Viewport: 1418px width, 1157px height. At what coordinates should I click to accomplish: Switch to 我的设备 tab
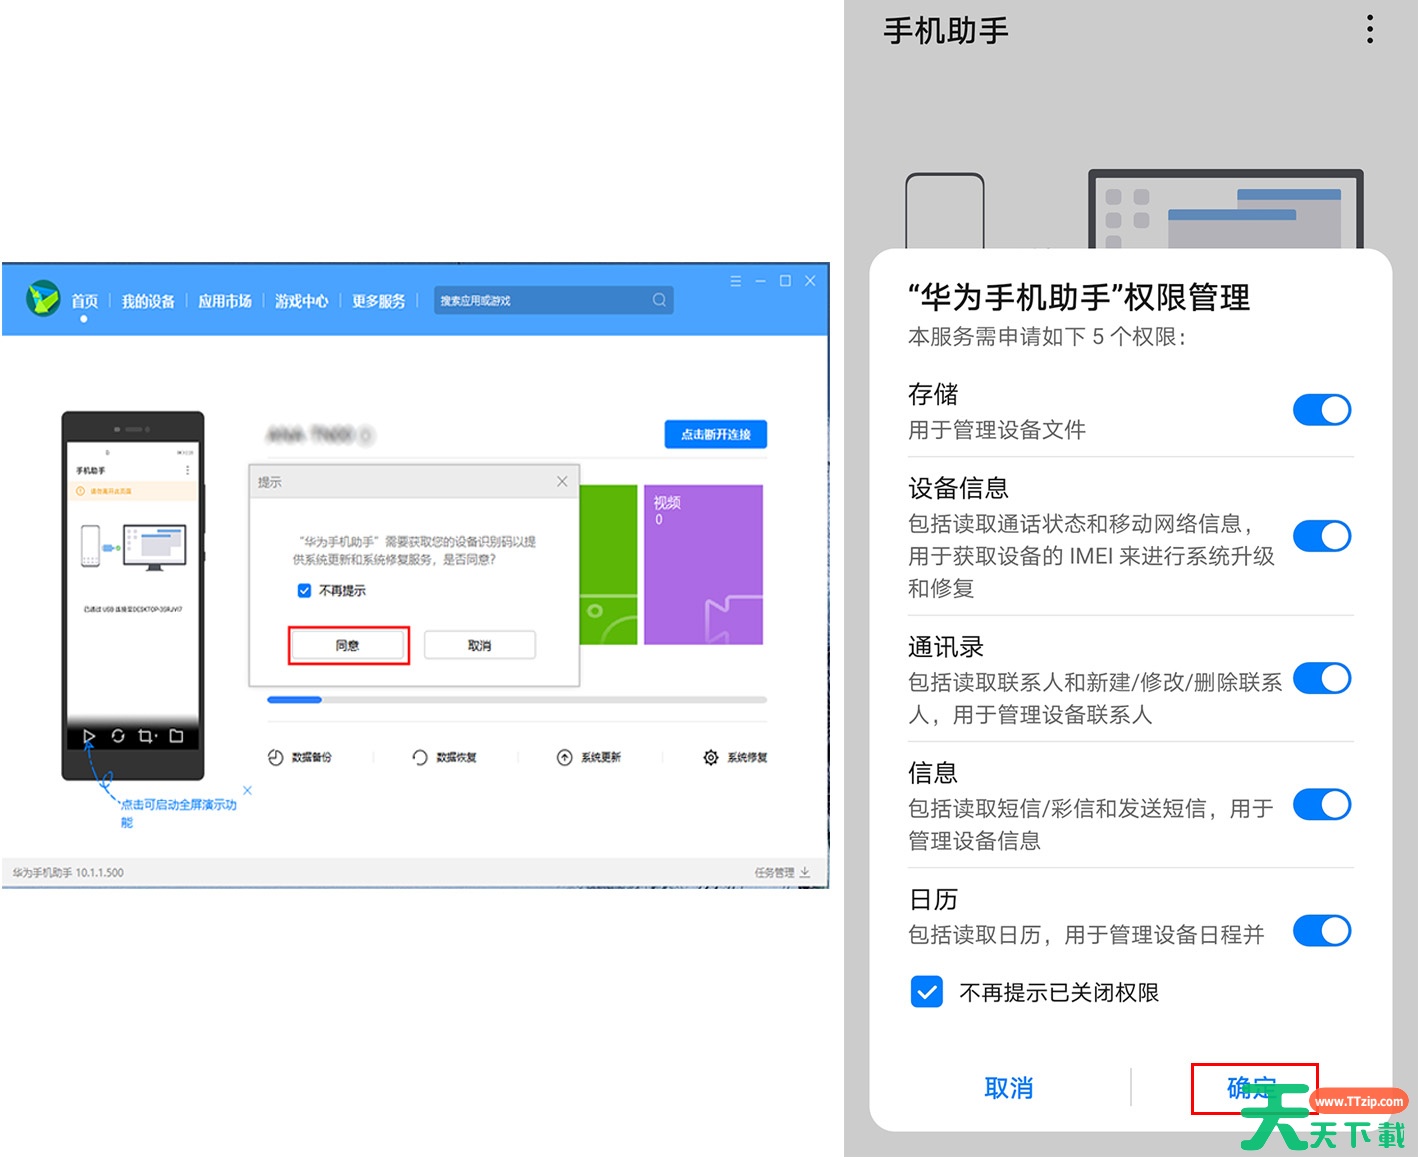coord(148,301)
